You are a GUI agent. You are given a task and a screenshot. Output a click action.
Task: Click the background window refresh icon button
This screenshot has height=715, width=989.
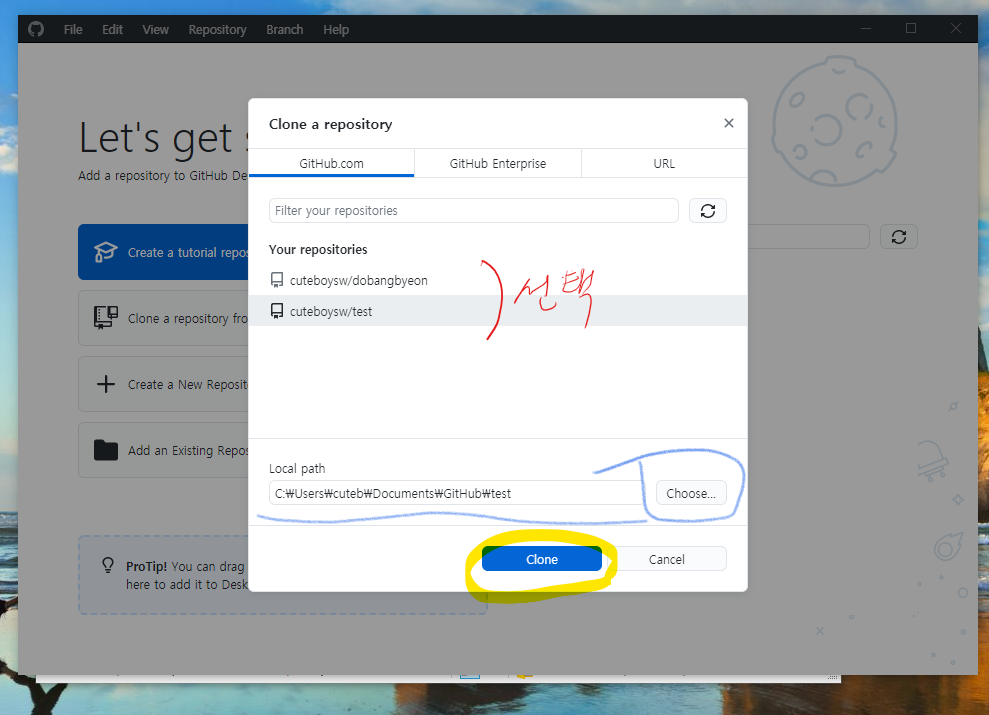[899, 237]
